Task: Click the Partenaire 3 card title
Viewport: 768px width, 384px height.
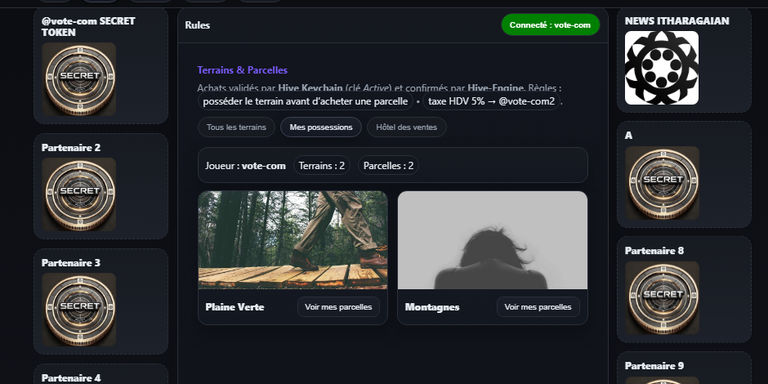Action: [71, 263]
